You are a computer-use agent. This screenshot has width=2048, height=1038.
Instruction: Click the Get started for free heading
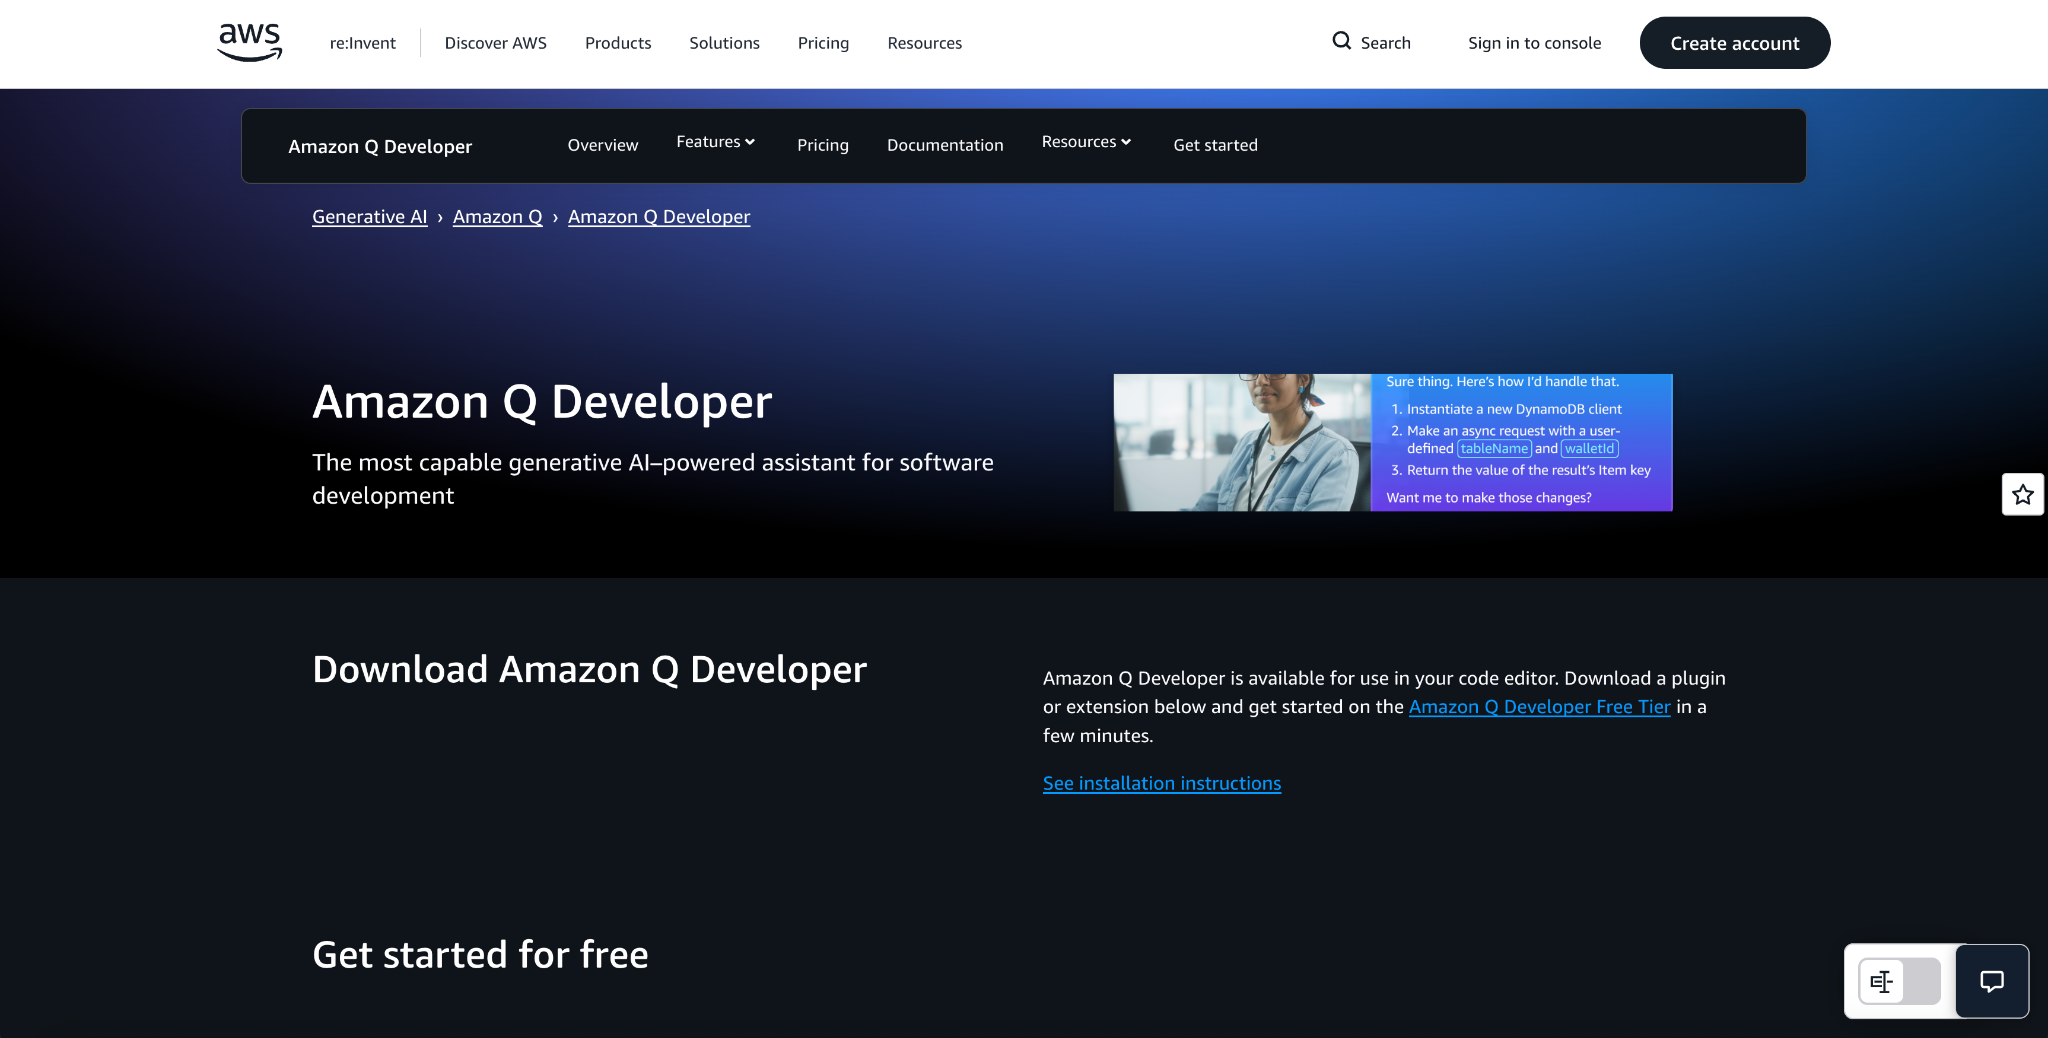click(480, 955)
